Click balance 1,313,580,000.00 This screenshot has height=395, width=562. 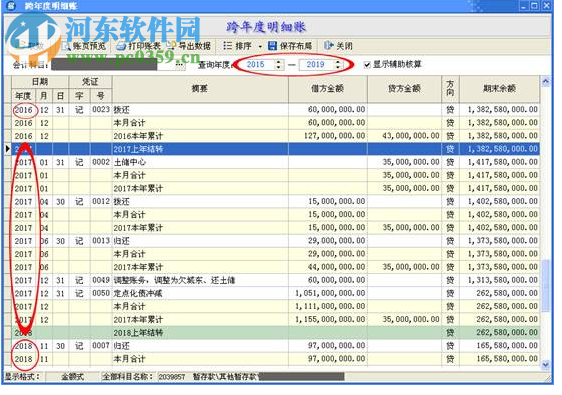pyautogui.click(x=503, y=280)
